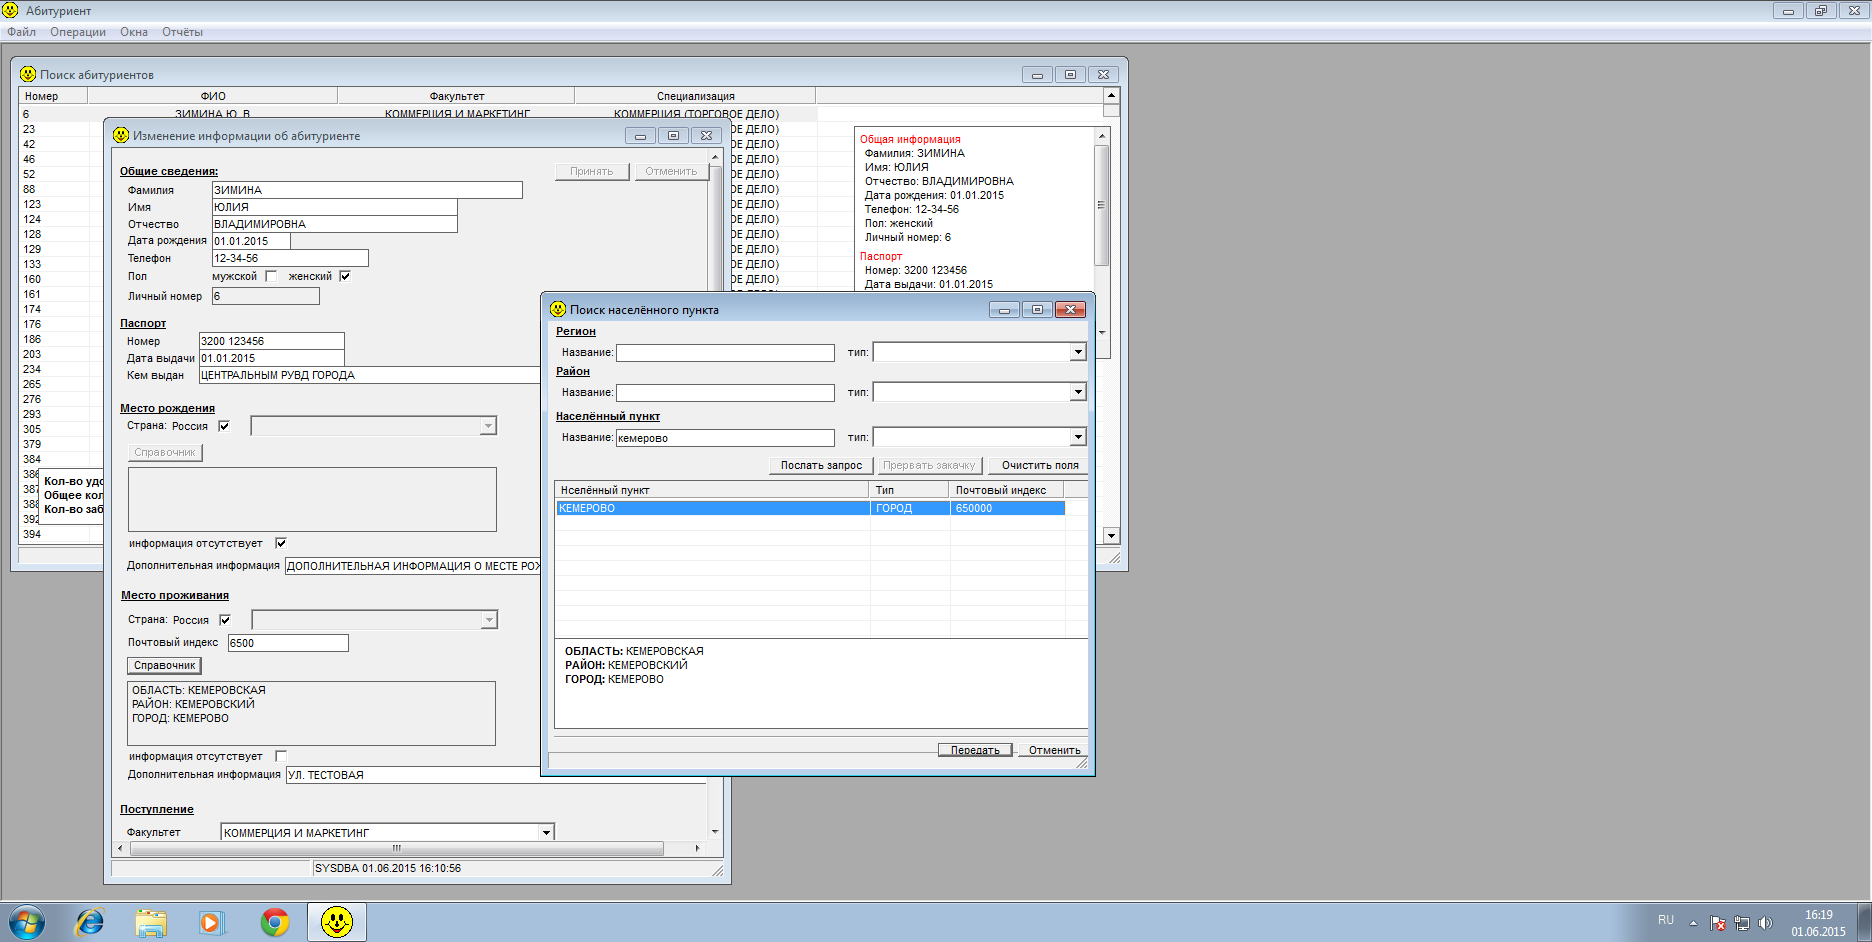The image size is (1872, 942).
Task: Open the Операции menu
Action: [78, 32]
